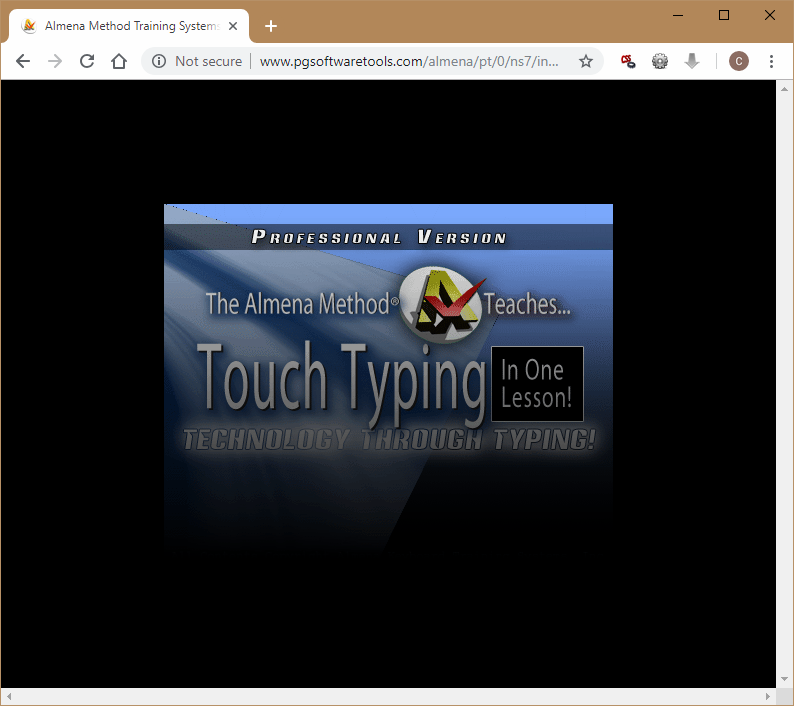Close the Chrome window

770,15
